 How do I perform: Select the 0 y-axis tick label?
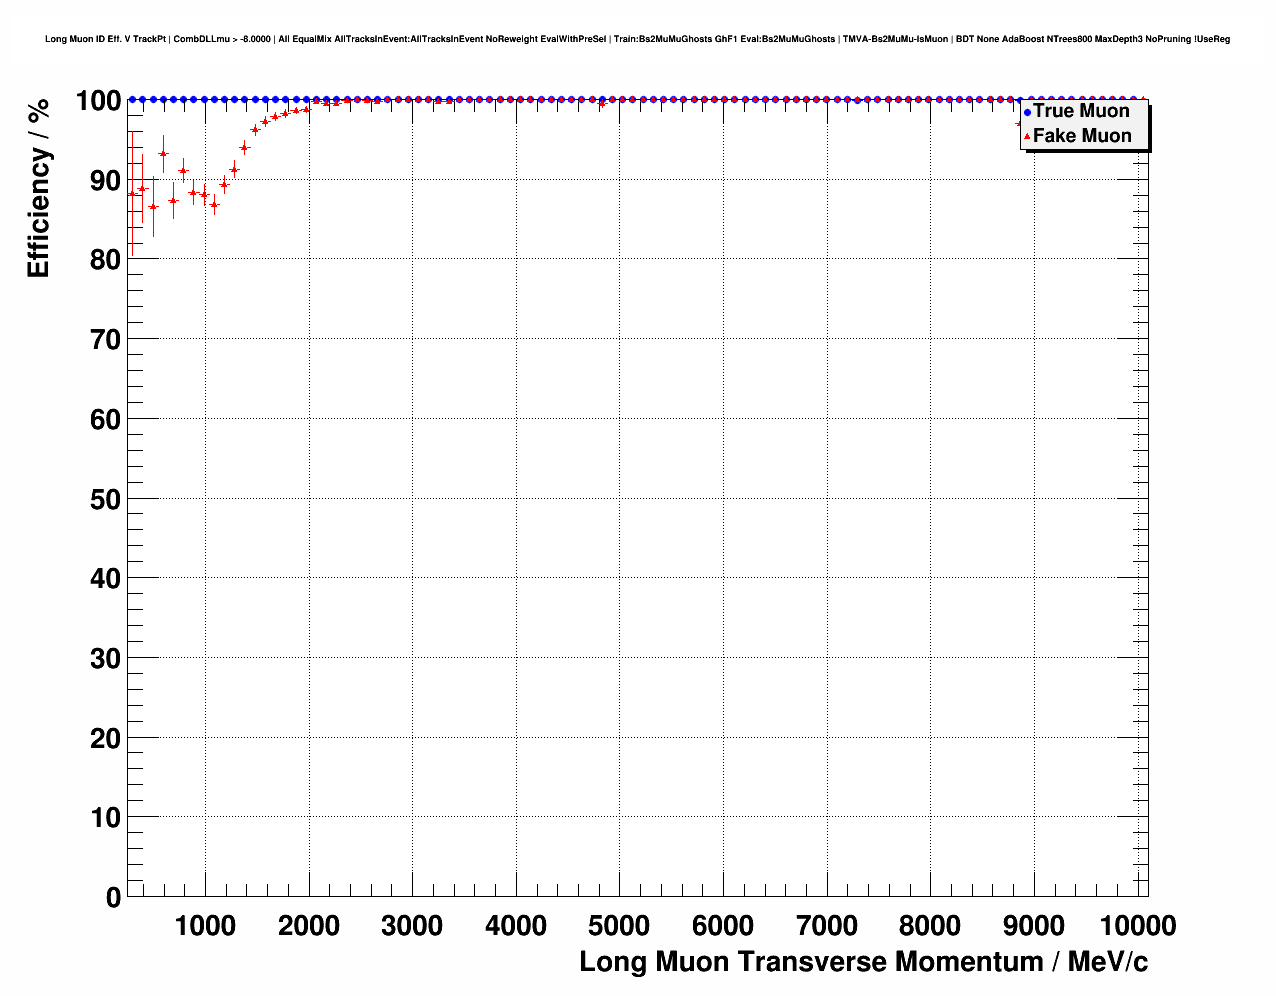coord(113,898)
